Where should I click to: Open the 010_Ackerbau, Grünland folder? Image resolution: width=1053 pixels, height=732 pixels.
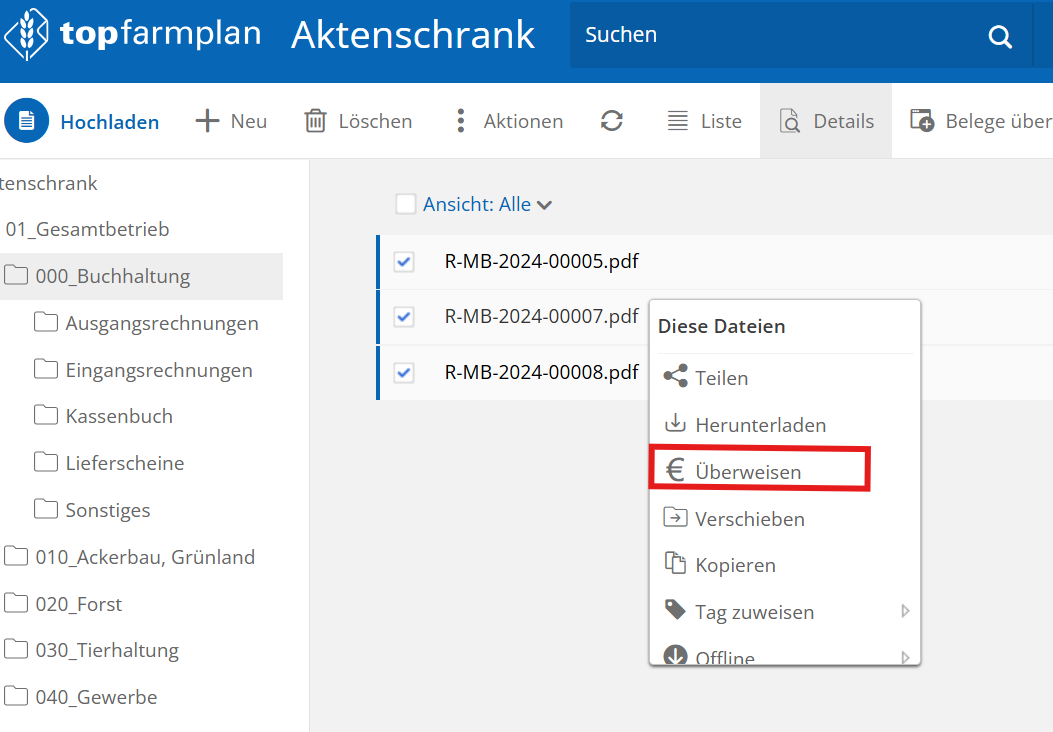pyautogui.click(x=144, y=557)
